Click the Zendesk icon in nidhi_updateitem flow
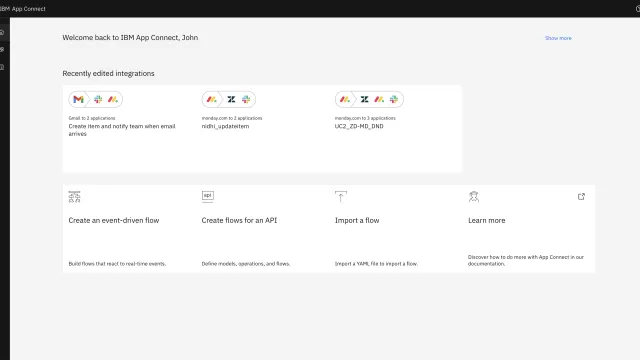This screenshot has width=640, height=360. click(x=231, y=99)
